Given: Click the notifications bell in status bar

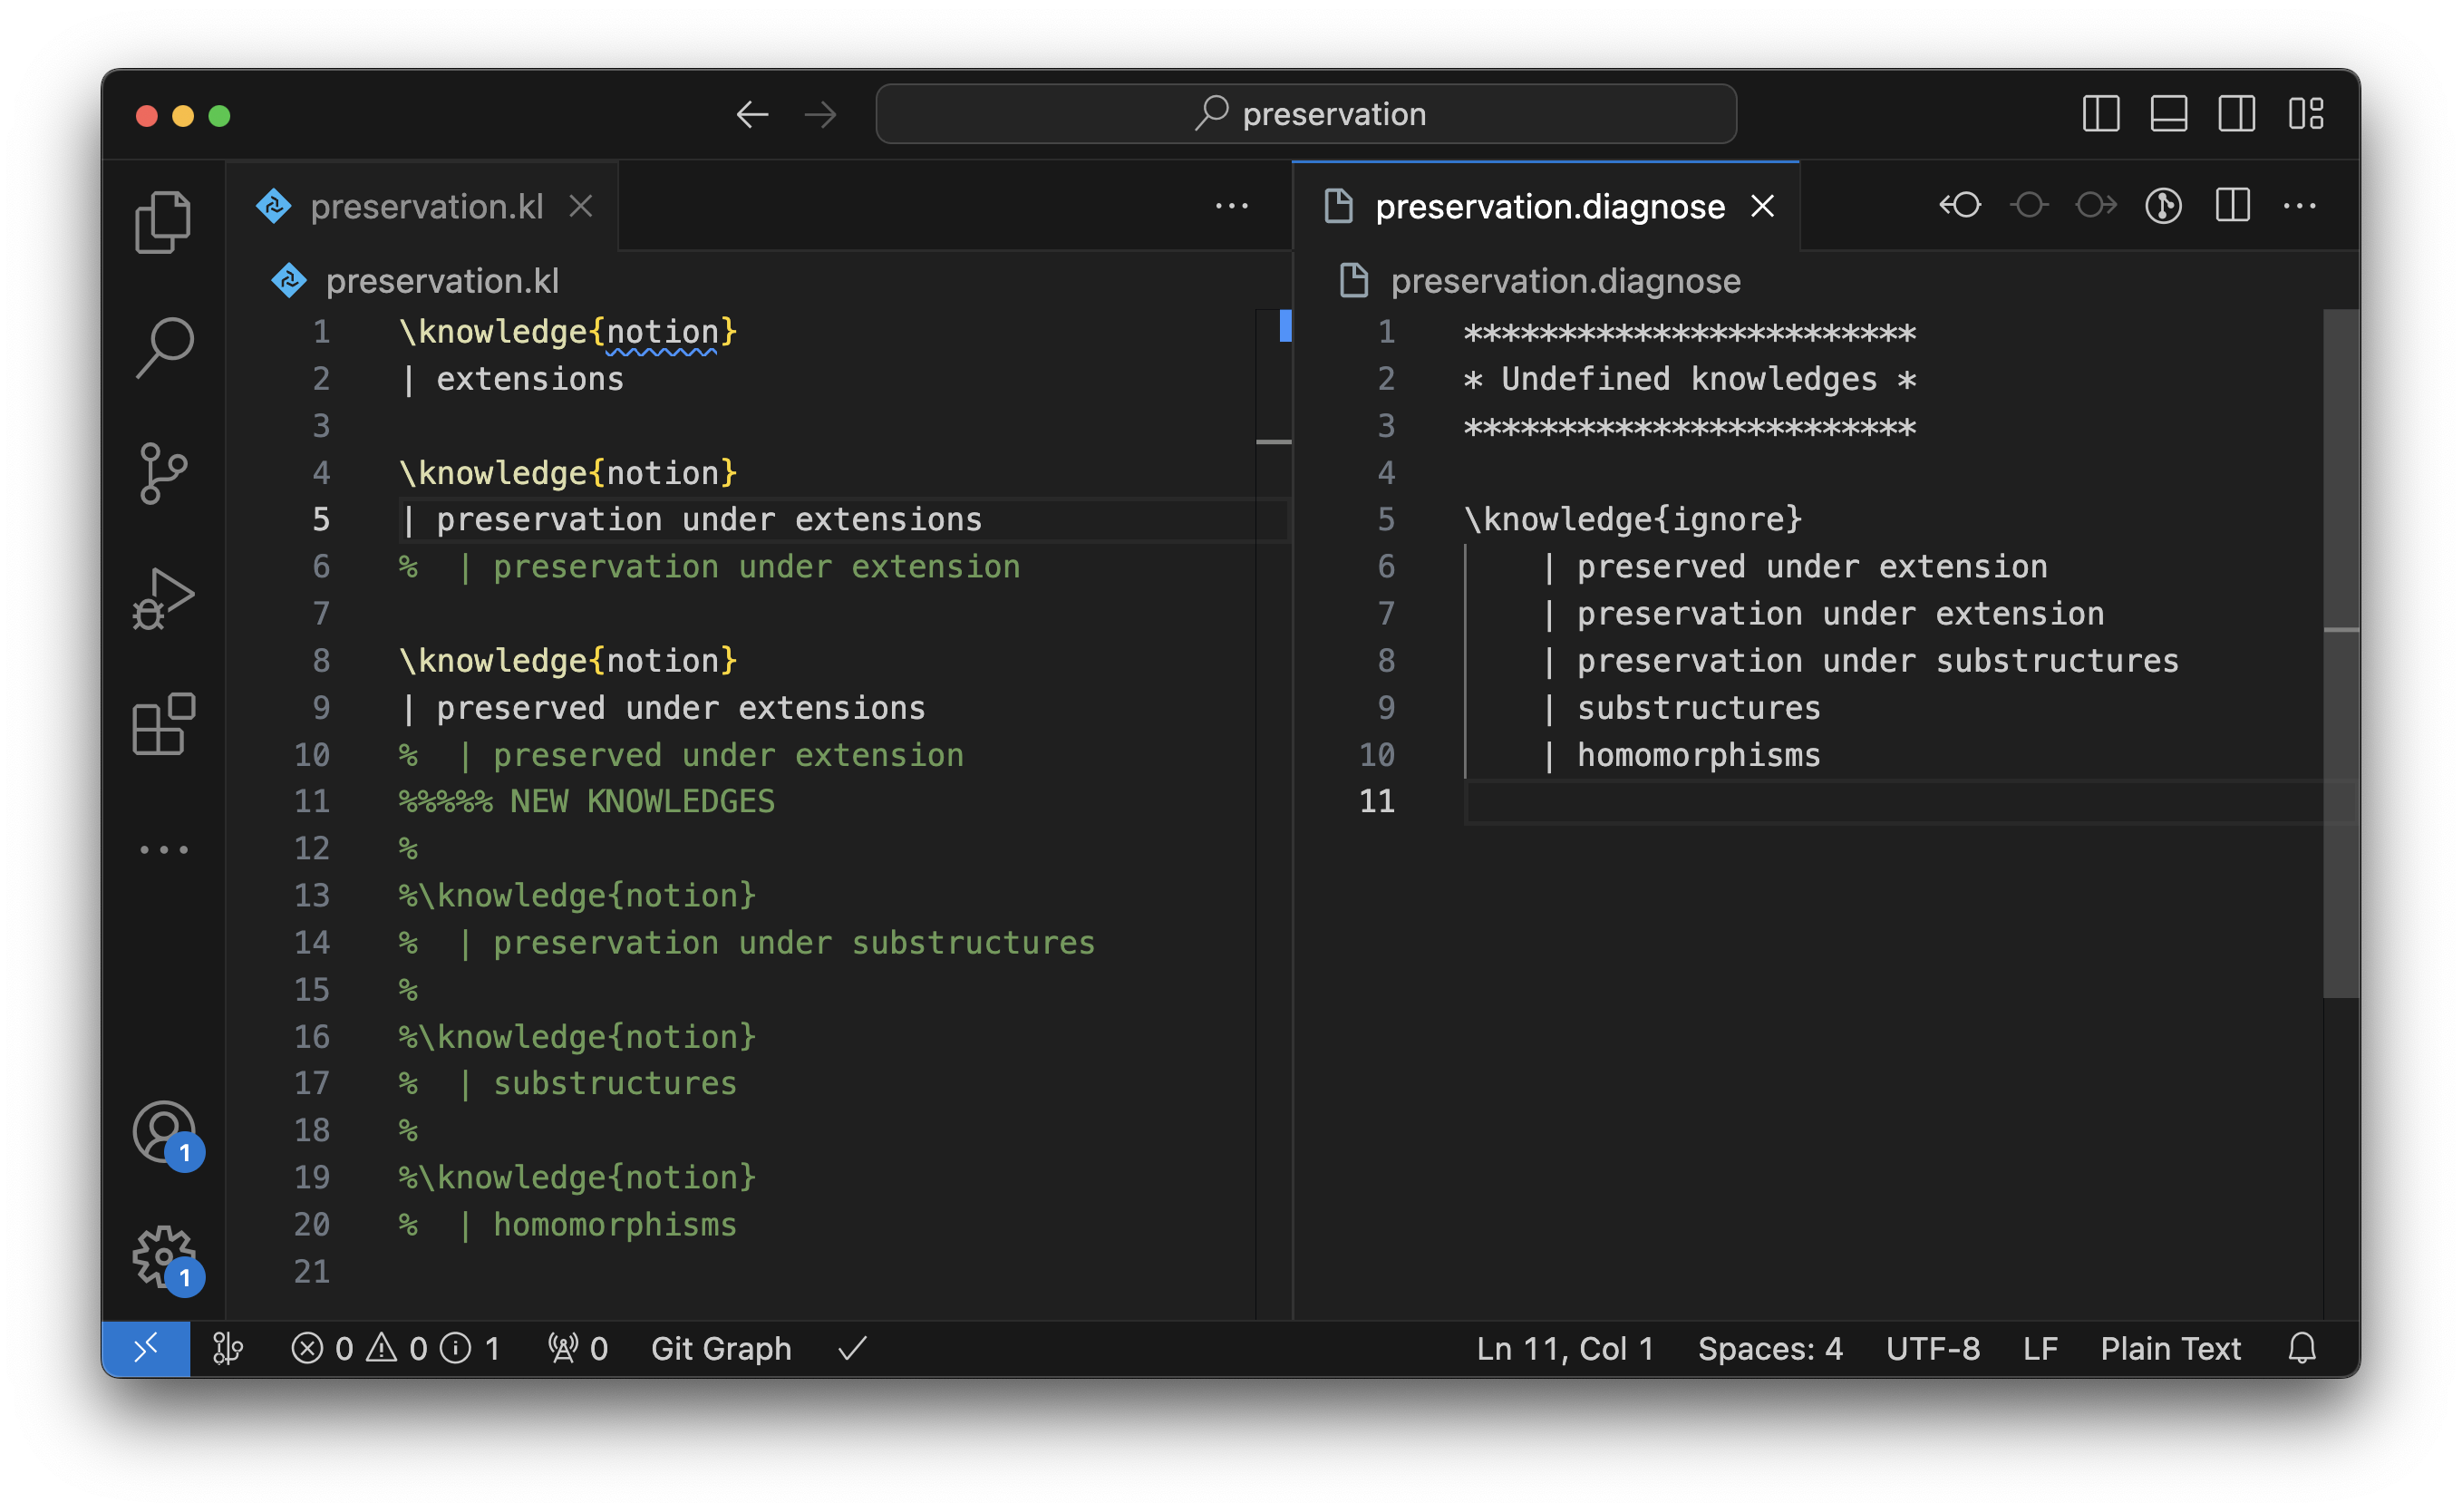Looking at the screenshot, I should point(2301,1348).
